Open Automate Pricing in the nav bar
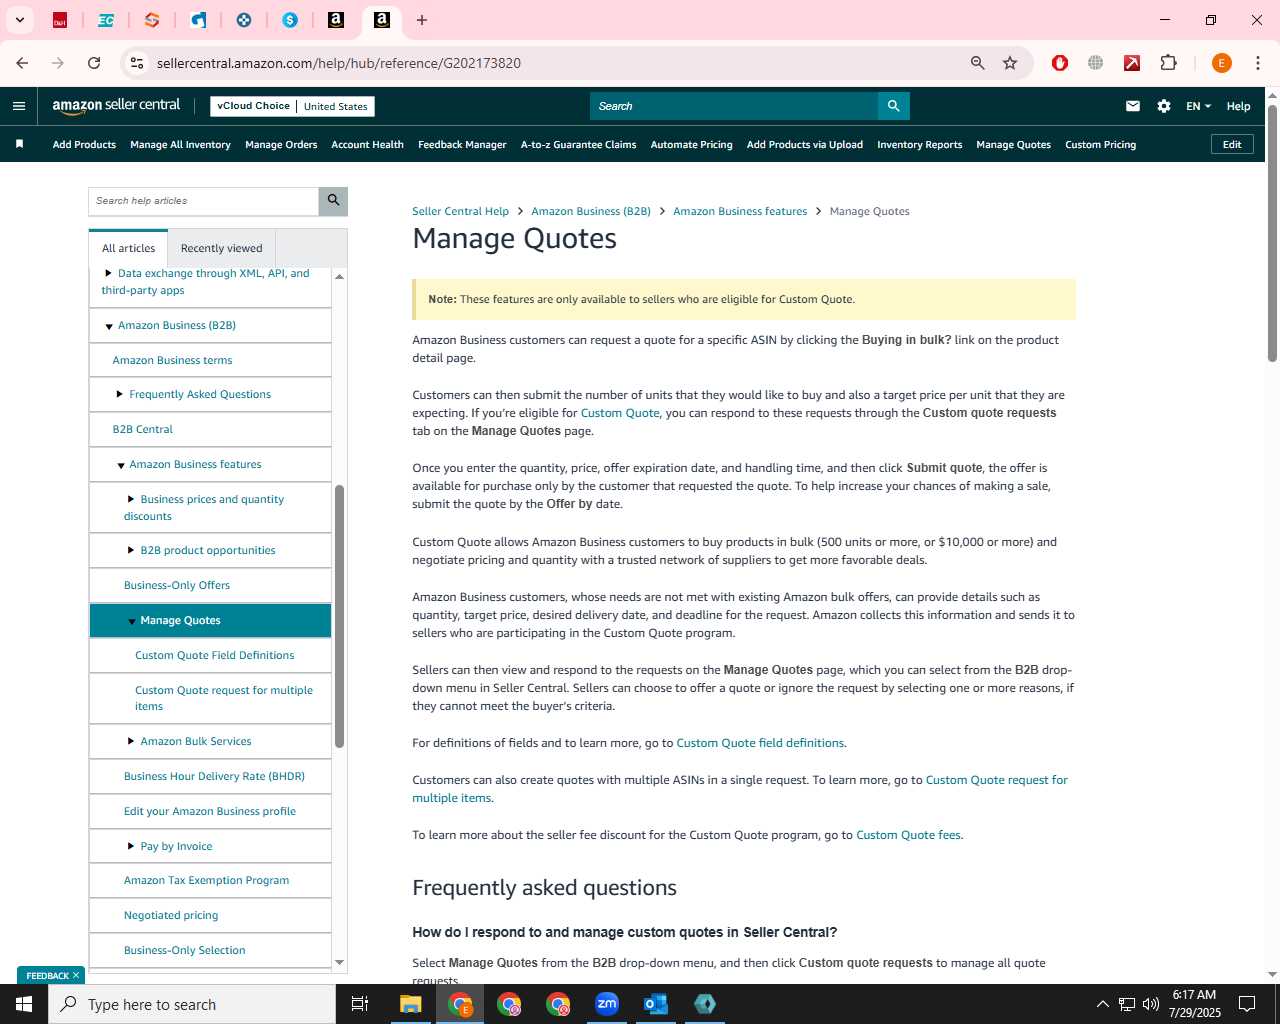Image resolution: width=1280 pixels, height=1024 pixels. (x=691, y=144)
